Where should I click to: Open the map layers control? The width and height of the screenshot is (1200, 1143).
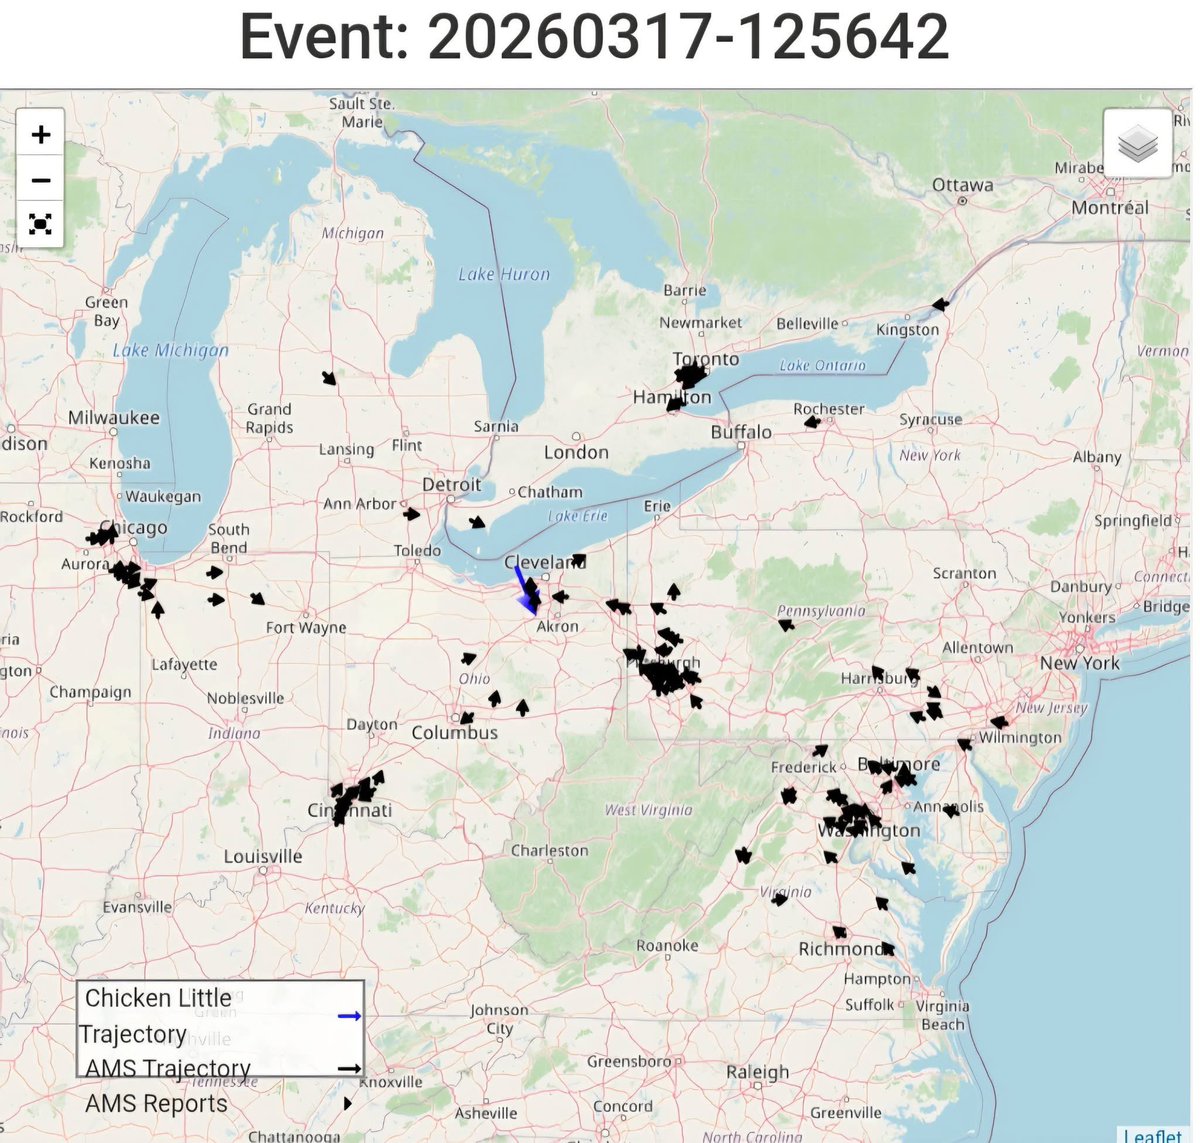click(x=1138, y=143)
